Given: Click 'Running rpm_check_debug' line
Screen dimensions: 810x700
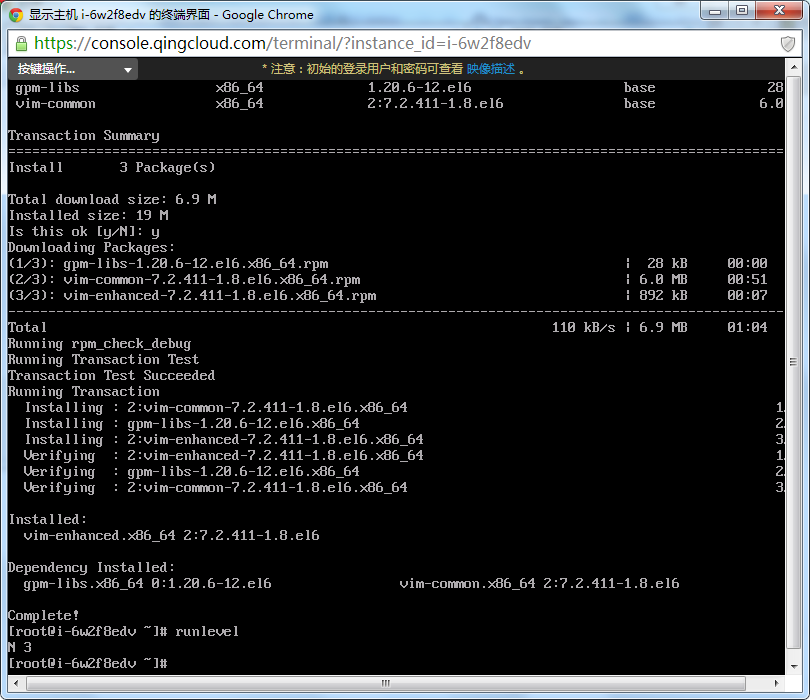Looking at the screenshot, I should (x=99, y=344).
